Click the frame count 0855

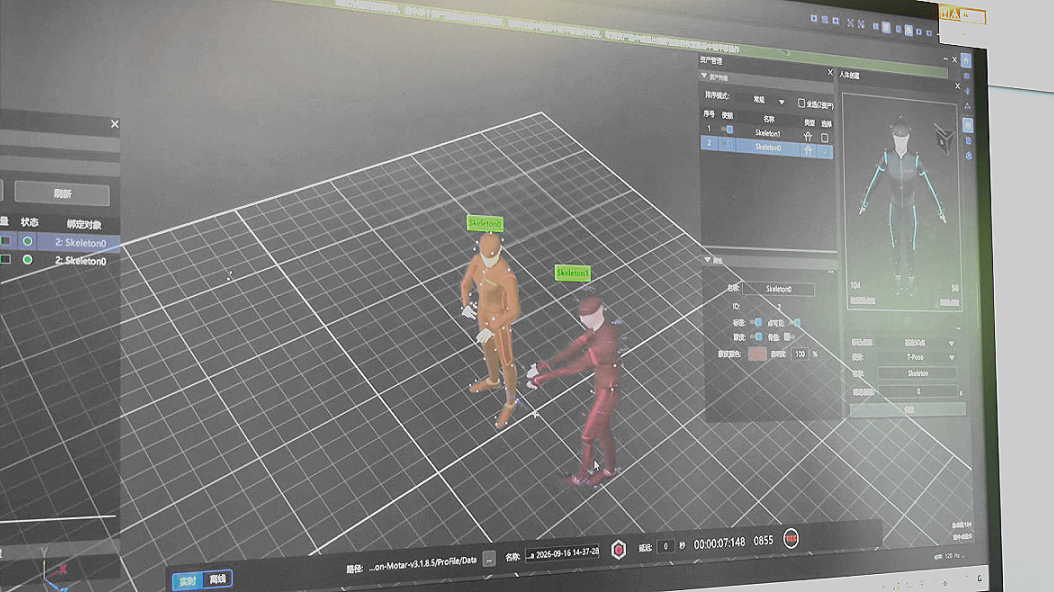pos(763,540)
